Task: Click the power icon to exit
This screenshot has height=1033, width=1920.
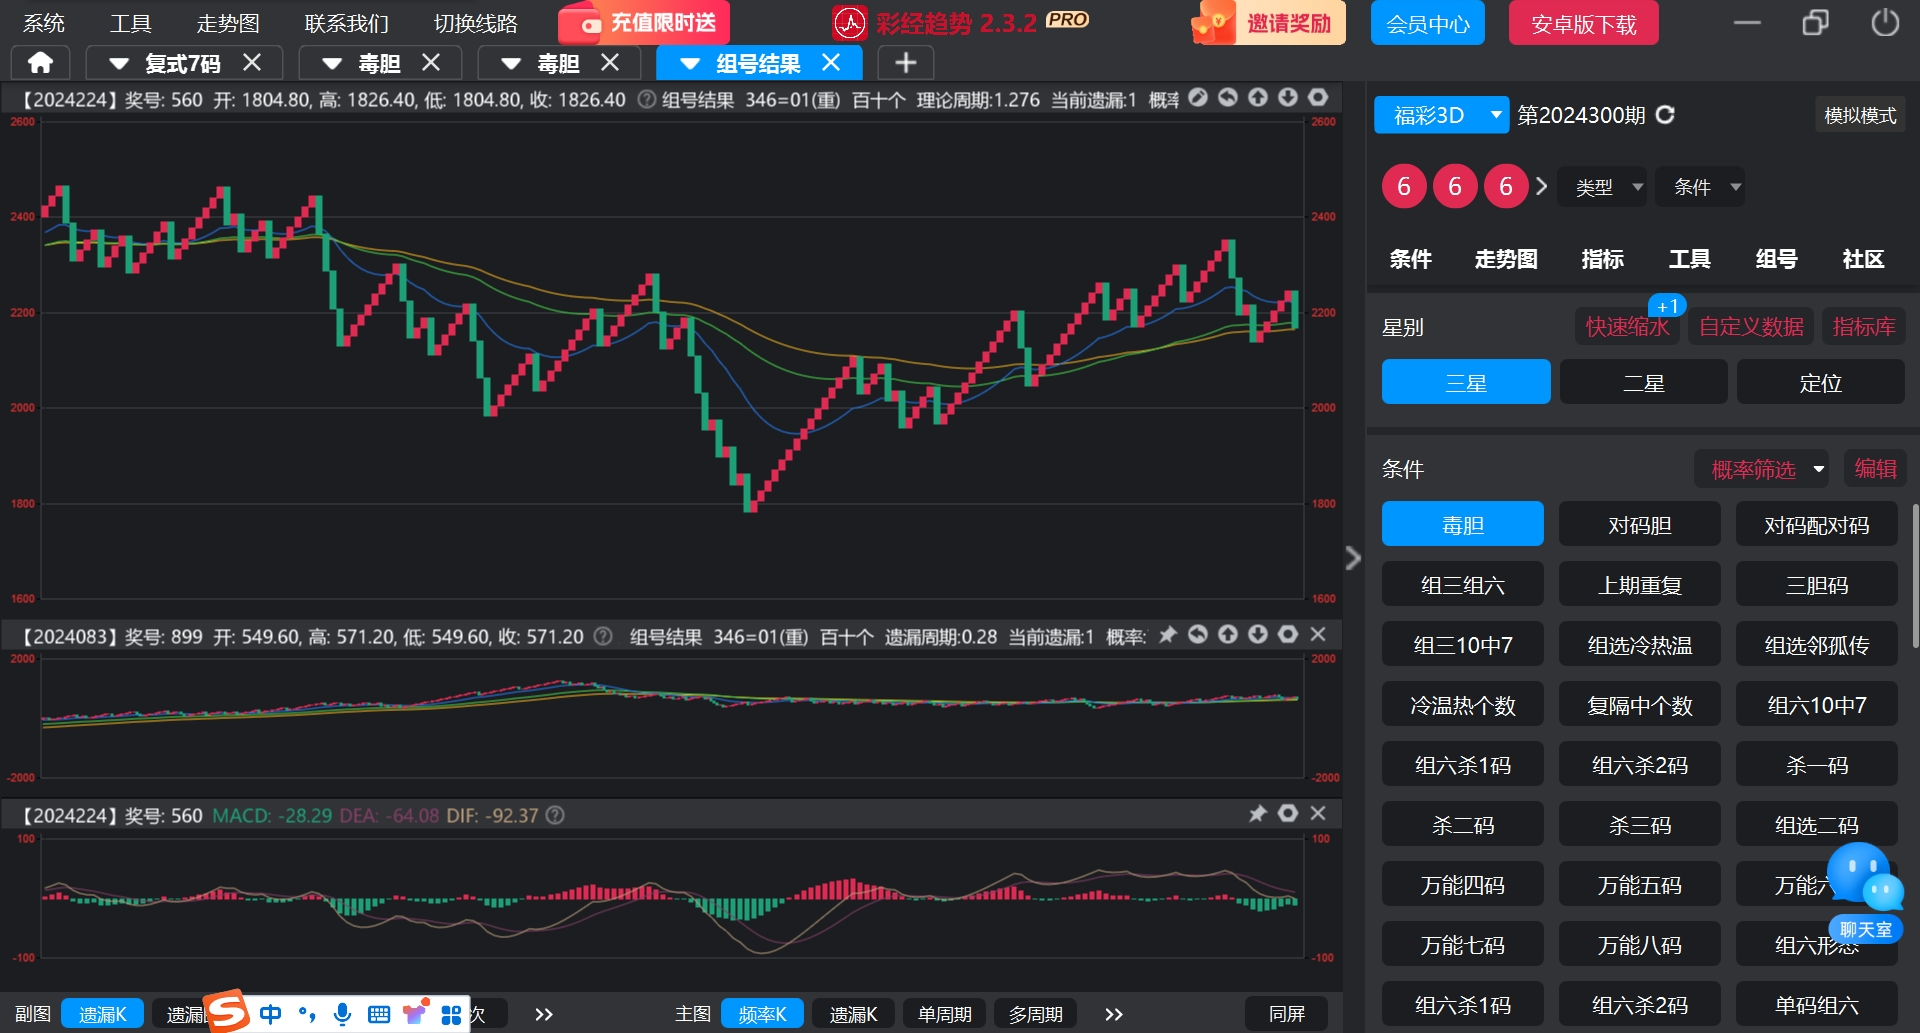Action: [1885, 22]
